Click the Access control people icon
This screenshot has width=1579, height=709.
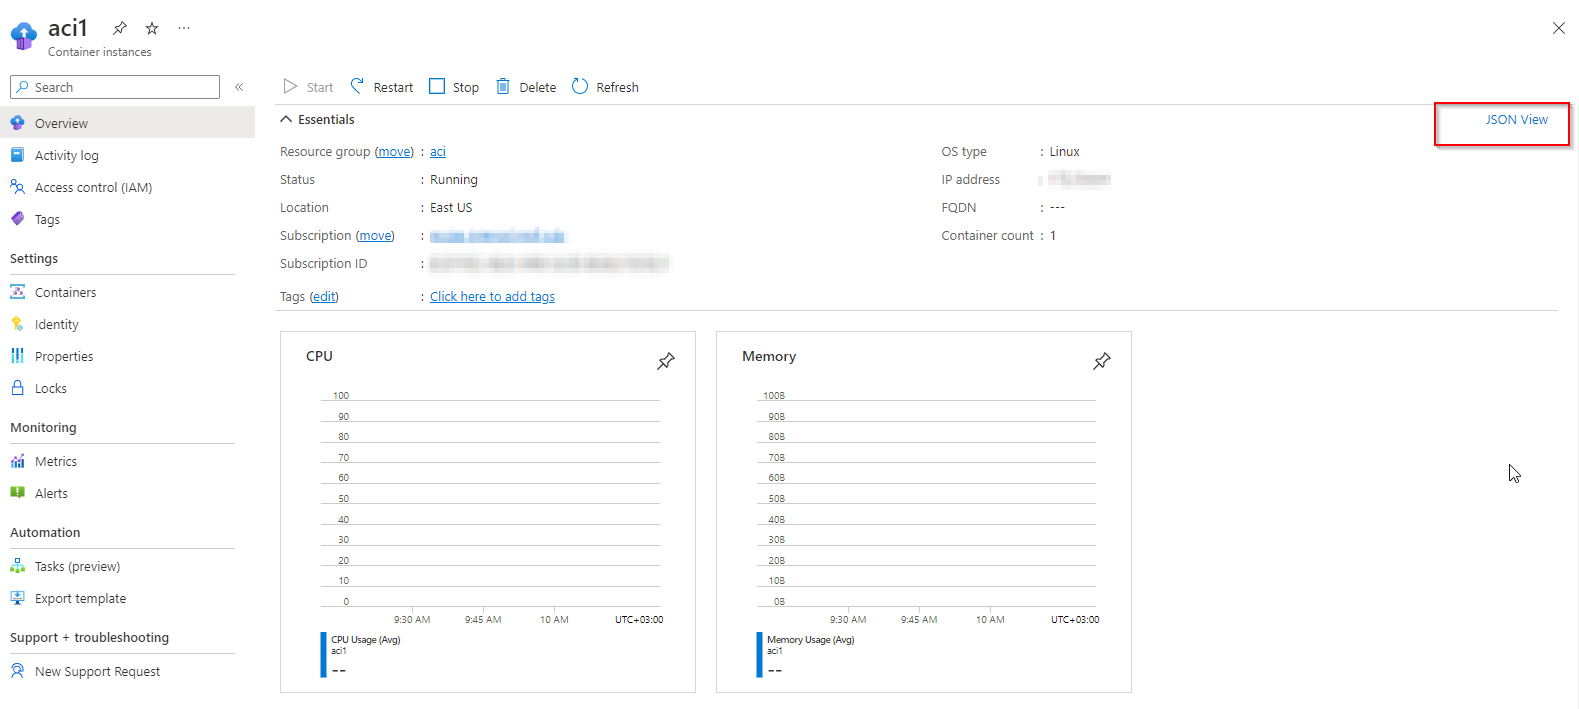[x=17, y=187]
